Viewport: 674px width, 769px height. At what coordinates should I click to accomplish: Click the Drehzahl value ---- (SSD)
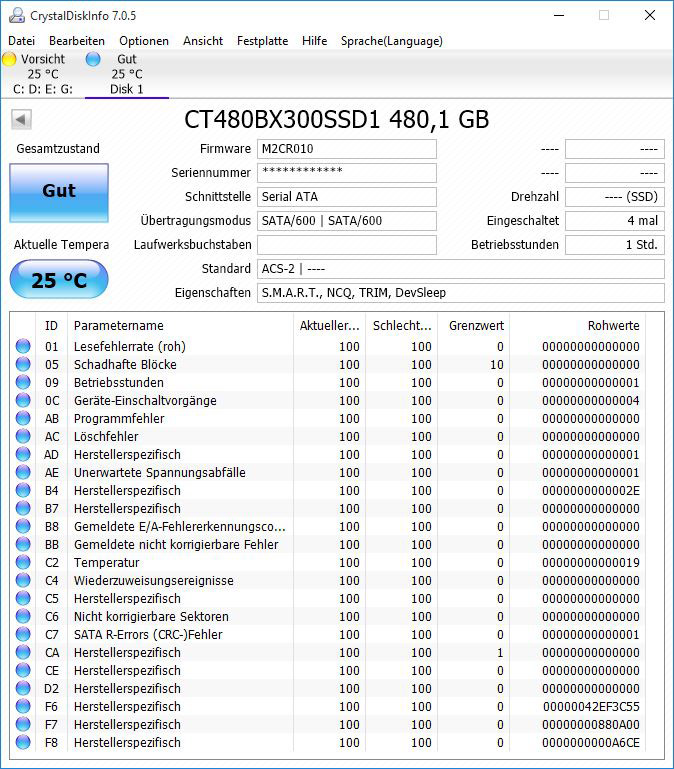coord(615,197)
